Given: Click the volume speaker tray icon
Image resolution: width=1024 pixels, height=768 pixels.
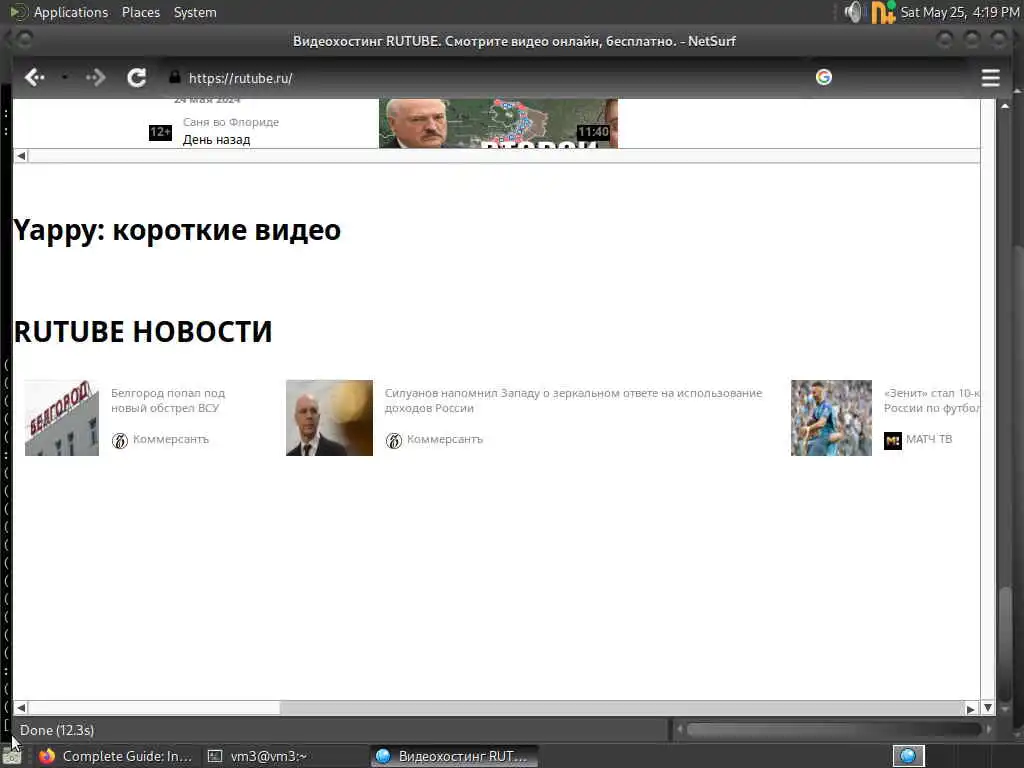Looking at the screenshot, I should point(852,12).
